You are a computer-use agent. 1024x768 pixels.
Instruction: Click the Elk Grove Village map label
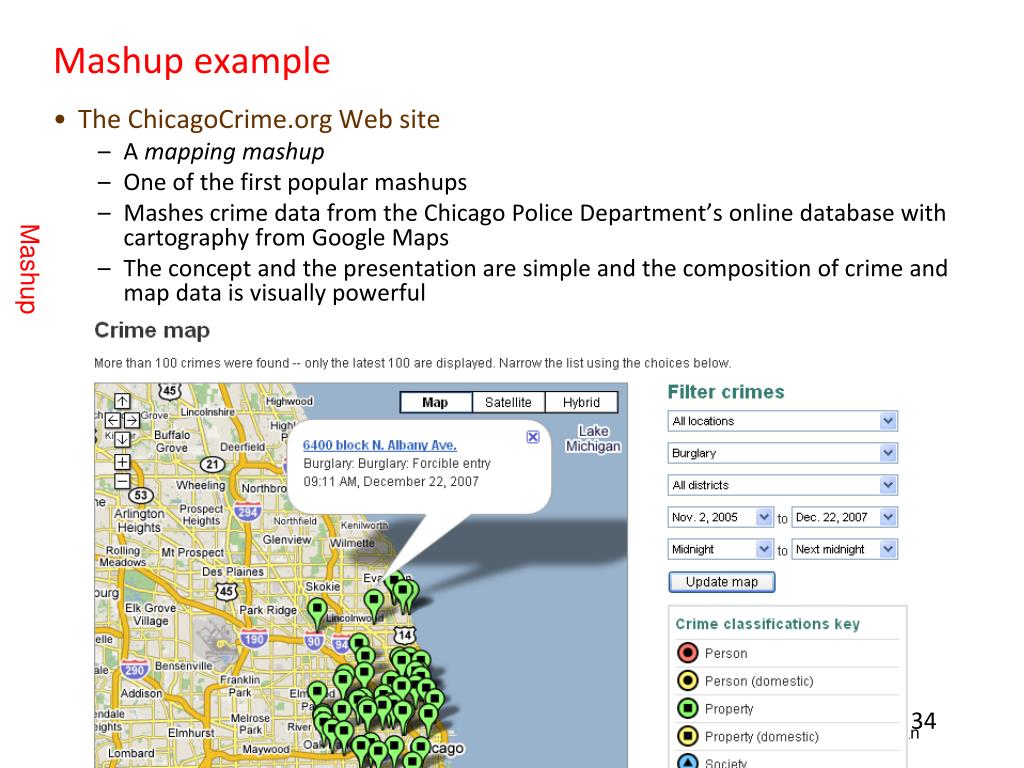pos(150,614)
